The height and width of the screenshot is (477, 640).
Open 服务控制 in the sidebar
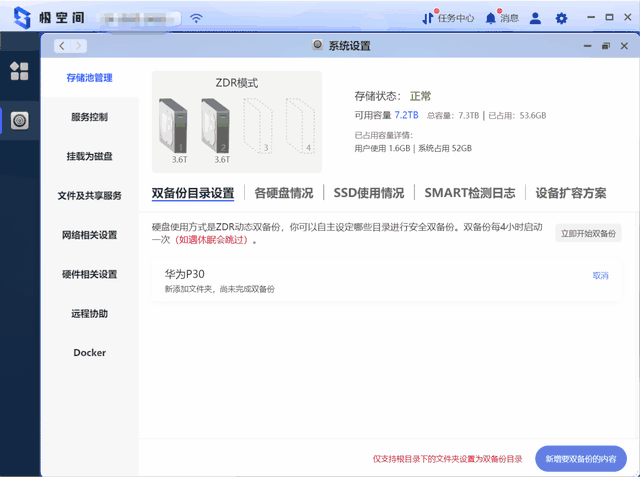coord(89,117)
